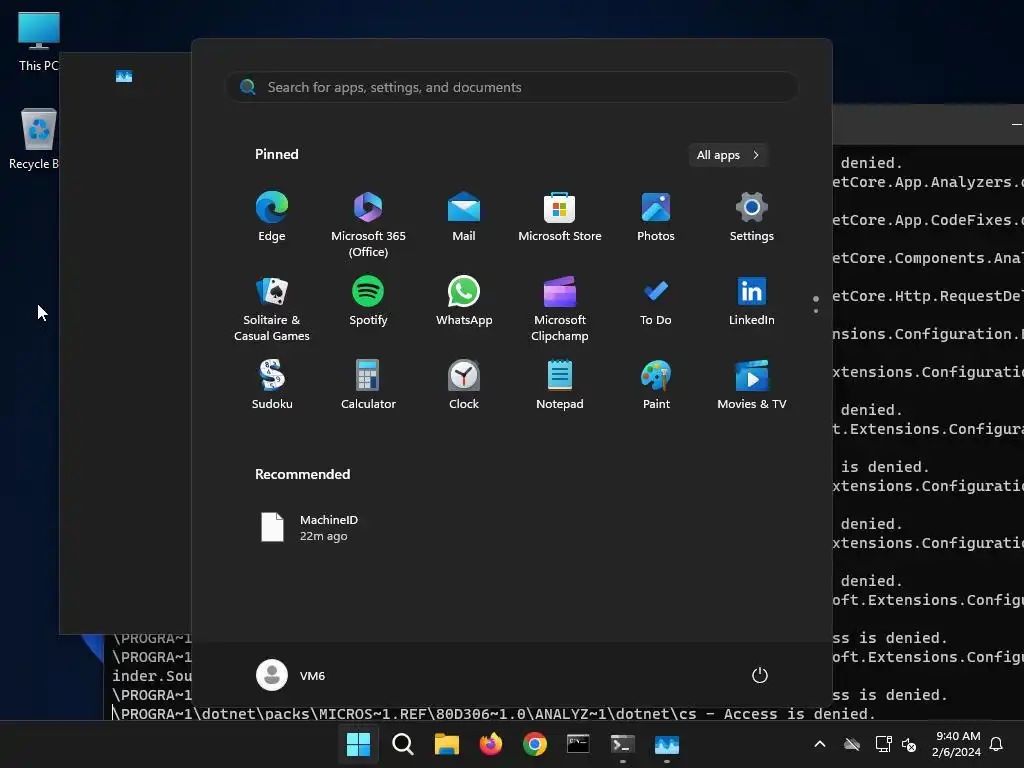Open Edge from pinned apps

point(272,217)
